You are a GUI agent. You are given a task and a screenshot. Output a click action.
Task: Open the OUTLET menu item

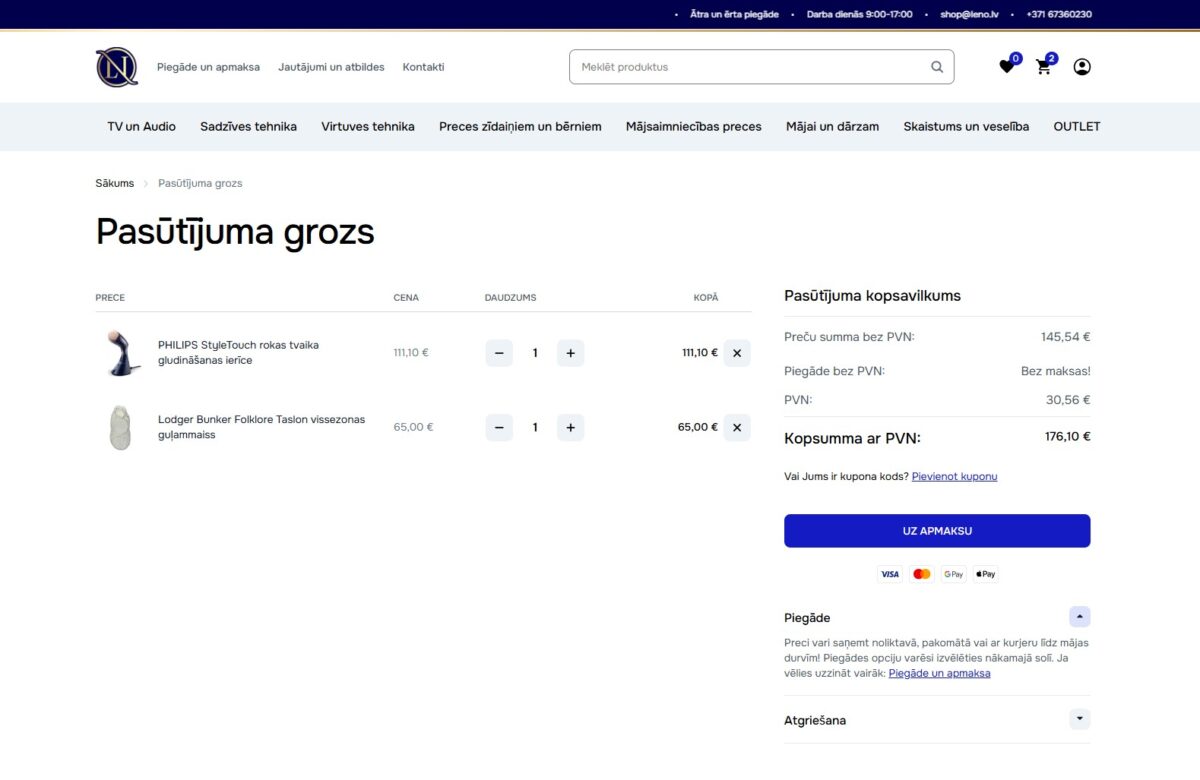tap(1076, 126)
